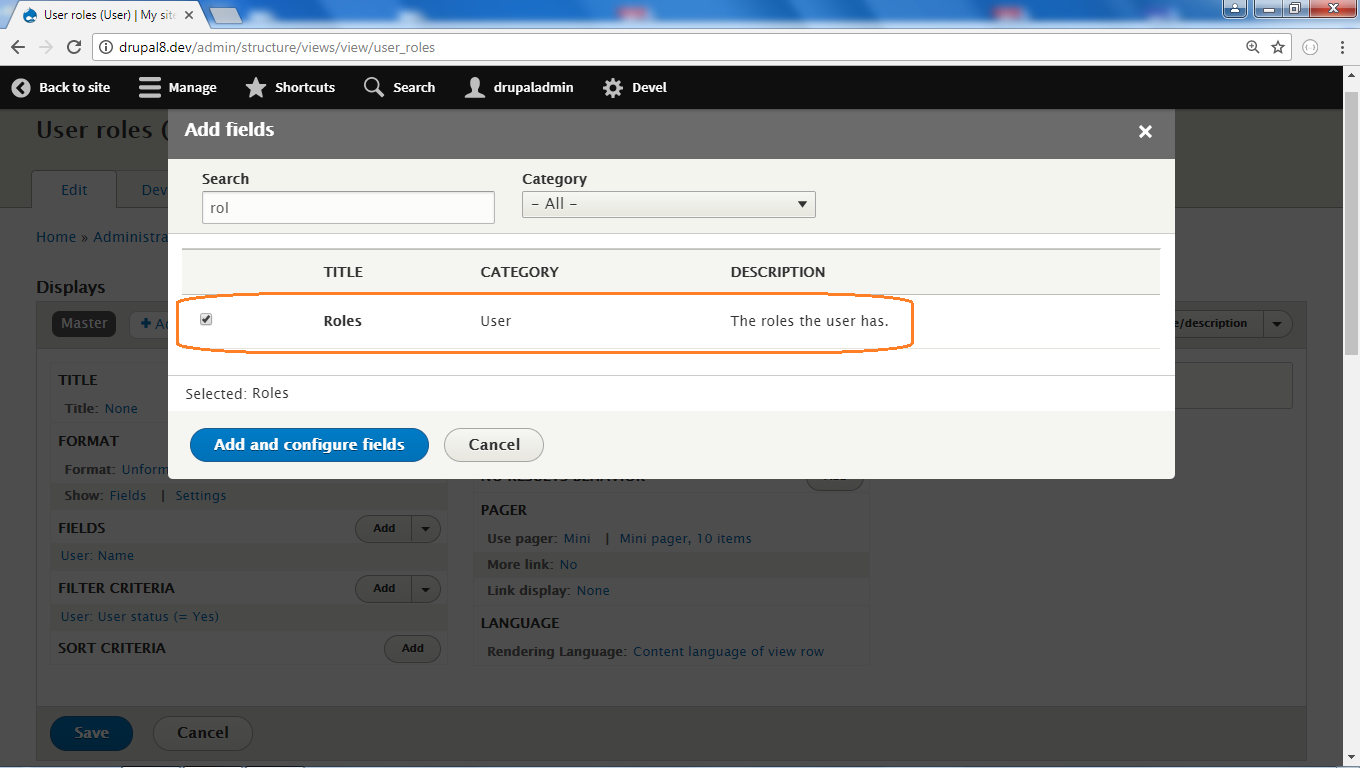Save the view
This screenshot has height=768, width=1360.
tap(91, 733)
